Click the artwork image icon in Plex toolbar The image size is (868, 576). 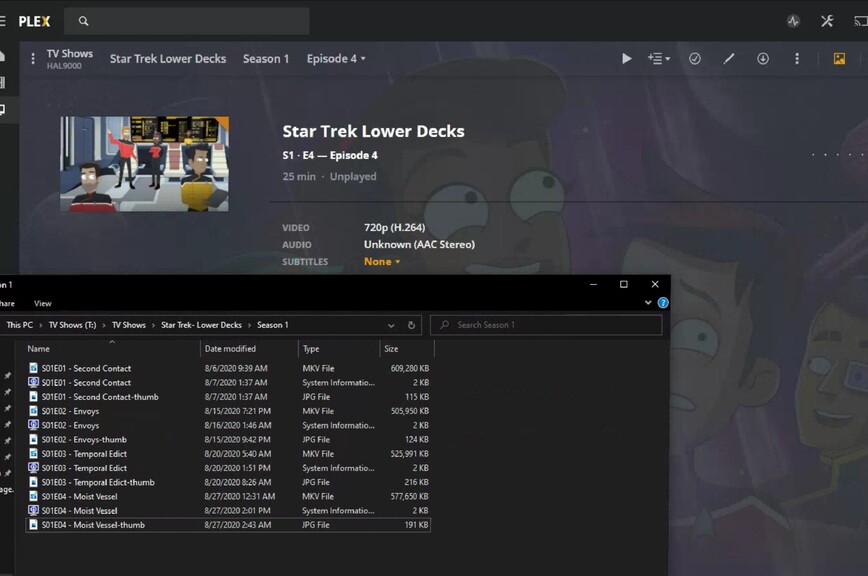point(839,59)
